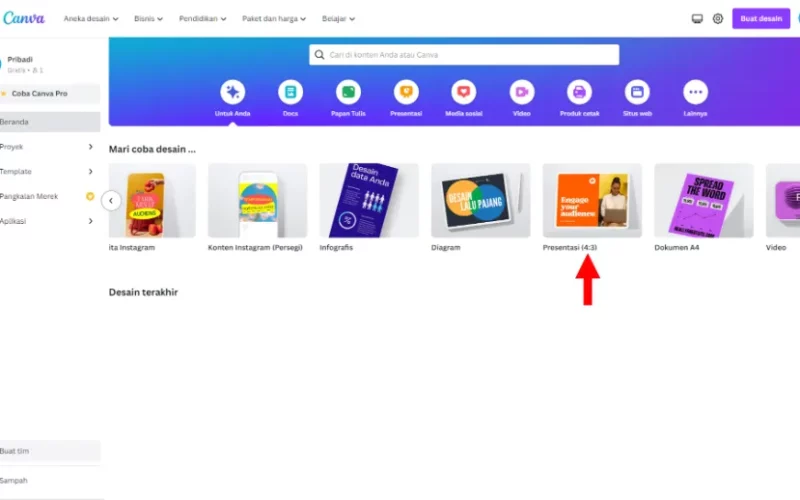The width and height of the screenshot is (800, 500).
Task: Expand the Aplikasi sidebar chevron
Action: [x=90, y=221]
